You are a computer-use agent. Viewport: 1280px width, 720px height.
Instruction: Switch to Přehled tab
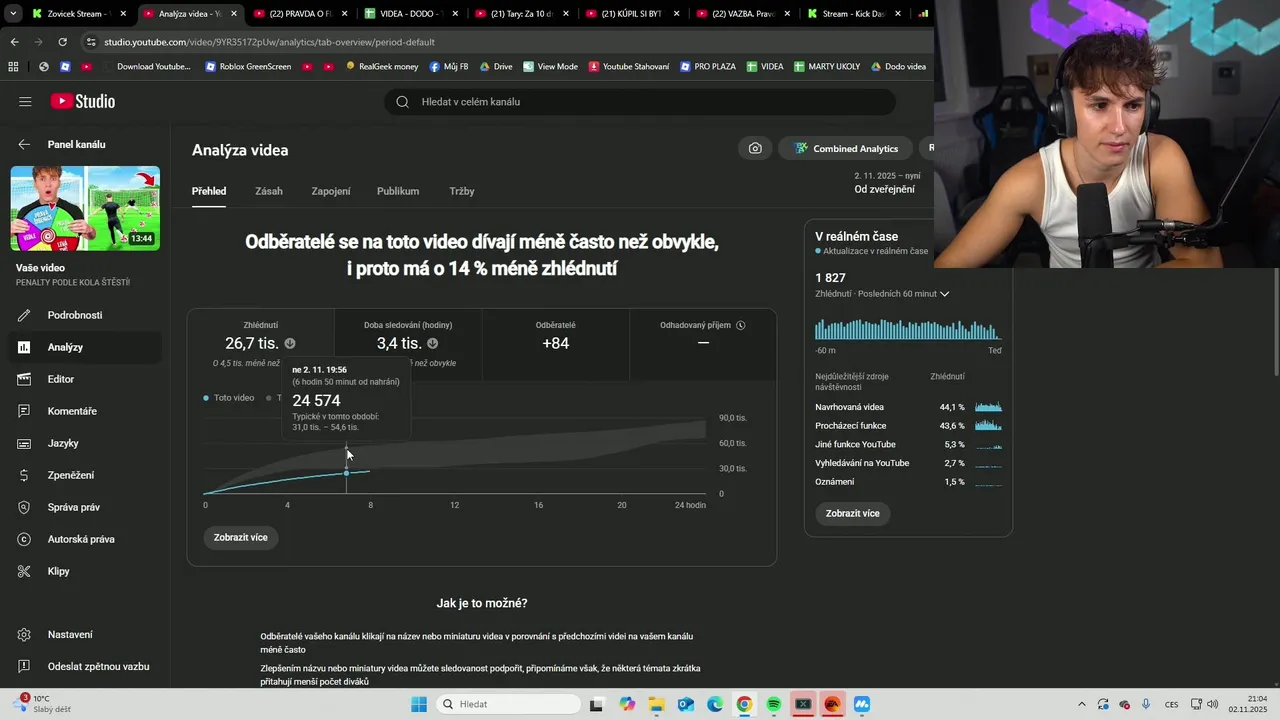tap(209, 191)
